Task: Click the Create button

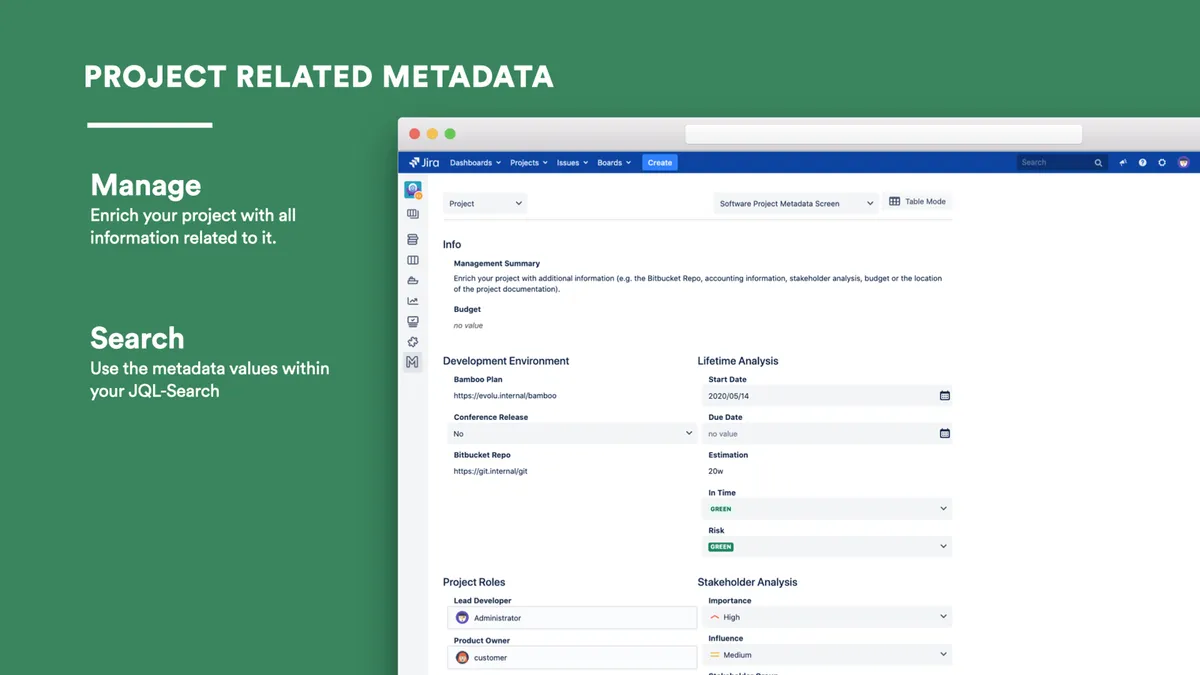Action: pos(660,162)
